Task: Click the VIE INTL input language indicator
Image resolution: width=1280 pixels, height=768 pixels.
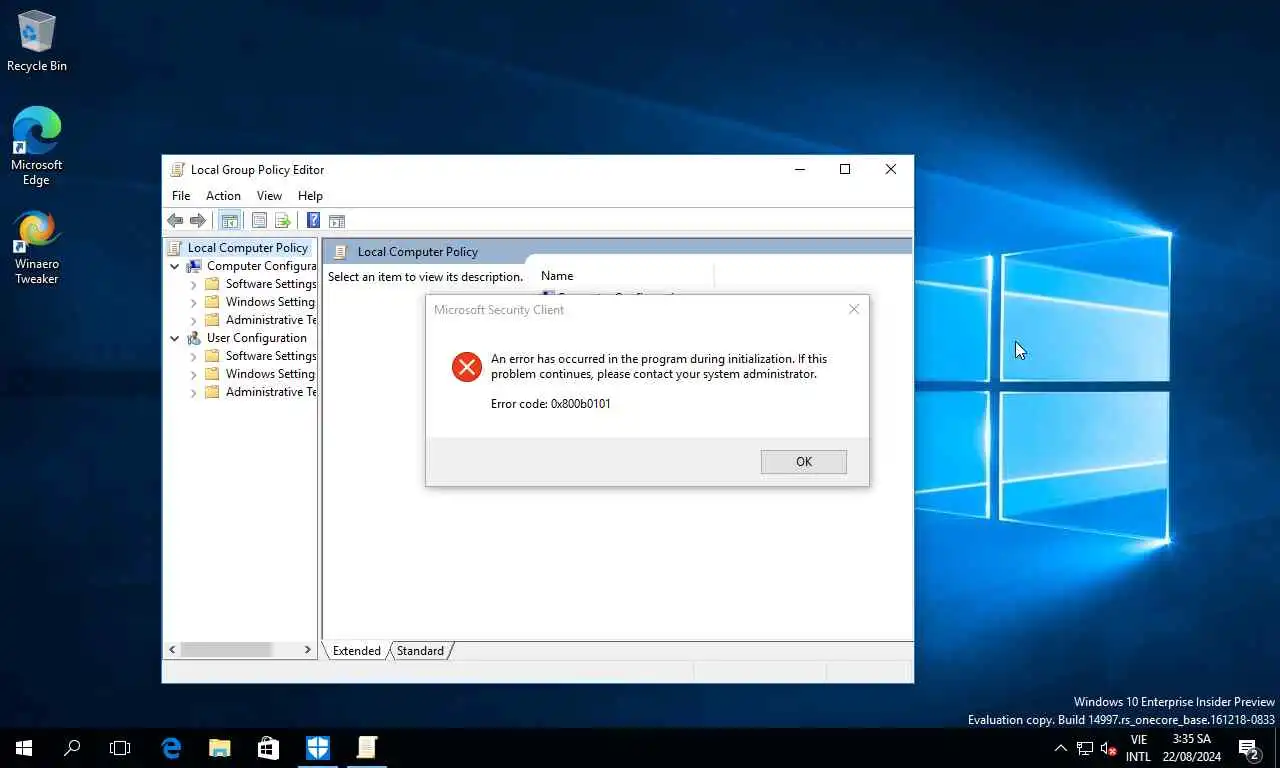Action: click(1138, 748)
